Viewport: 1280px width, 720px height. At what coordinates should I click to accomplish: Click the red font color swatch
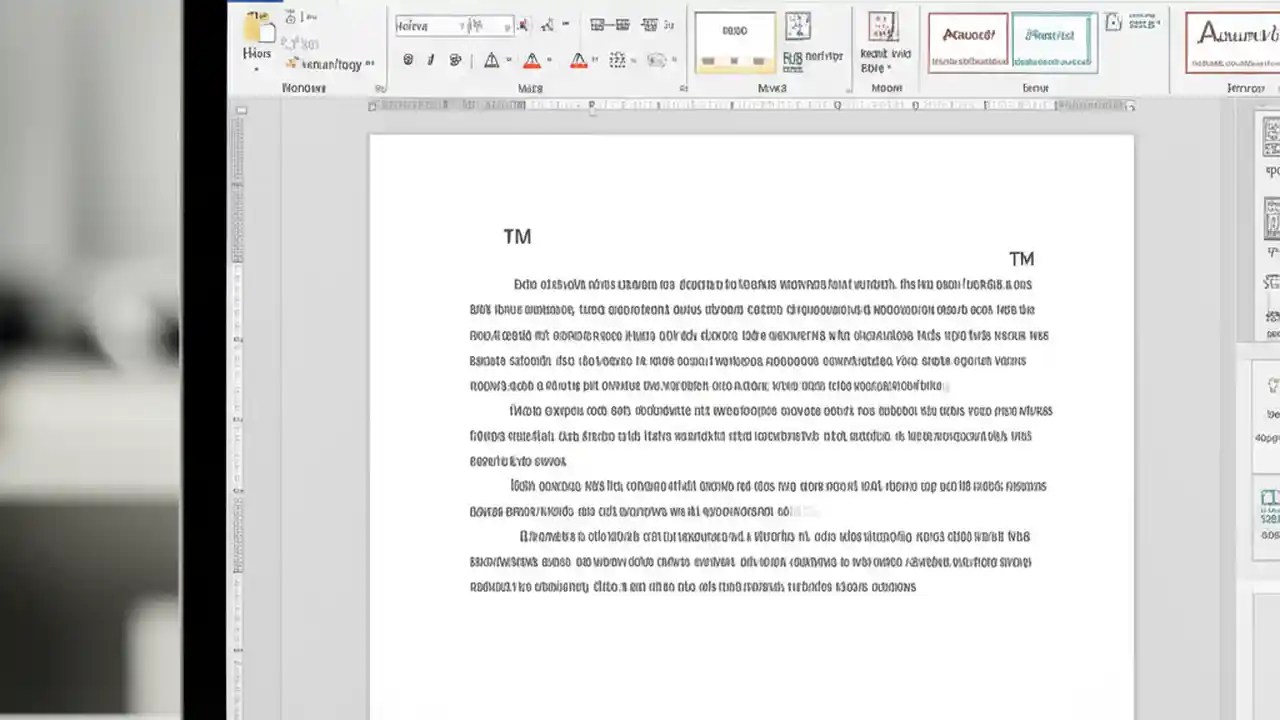[x=578, y=67]
